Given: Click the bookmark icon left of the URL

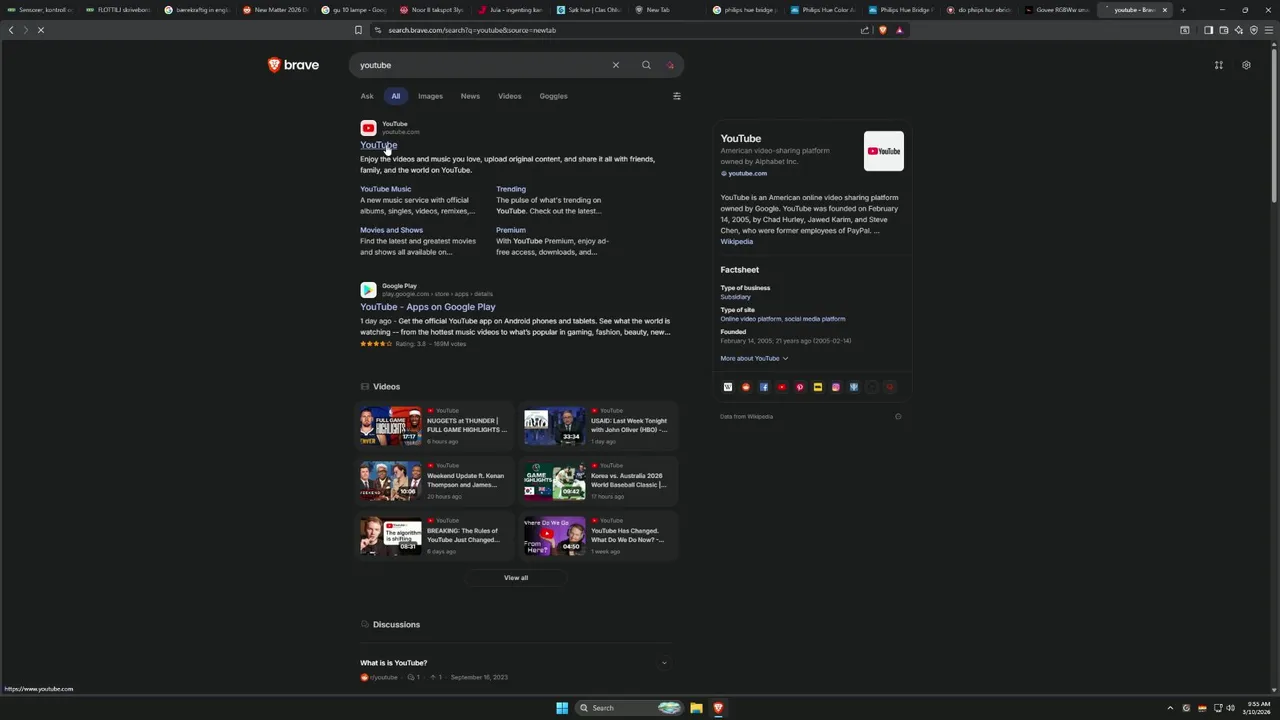Looking at the screenshot, I should pos(358,30).
